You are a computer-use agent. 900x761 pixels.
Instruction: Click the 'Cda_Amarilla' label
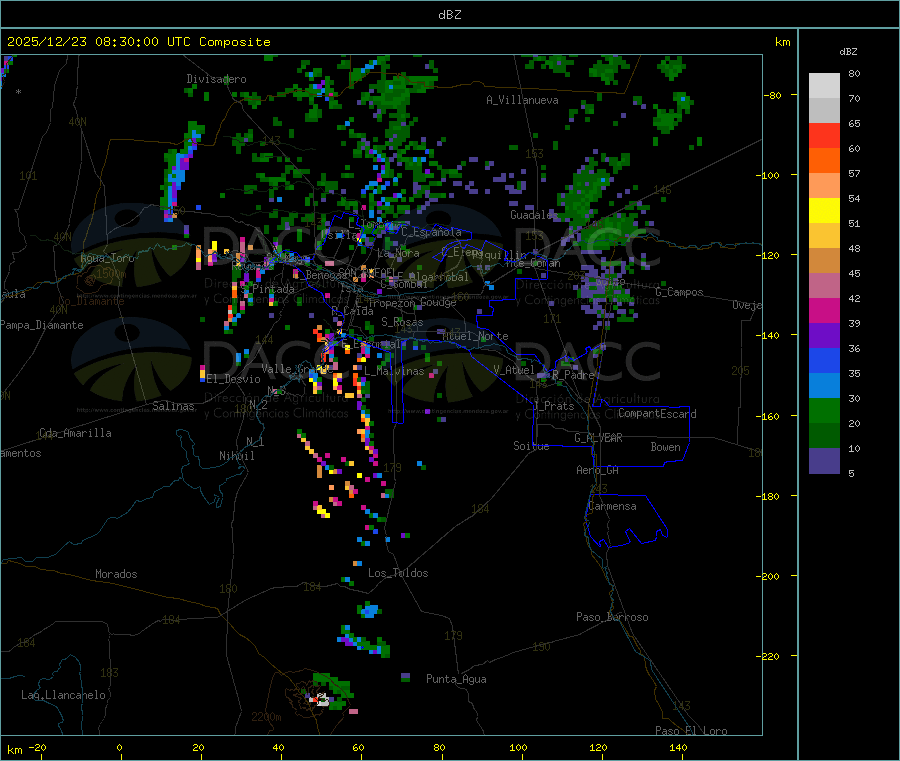(75, 433)
